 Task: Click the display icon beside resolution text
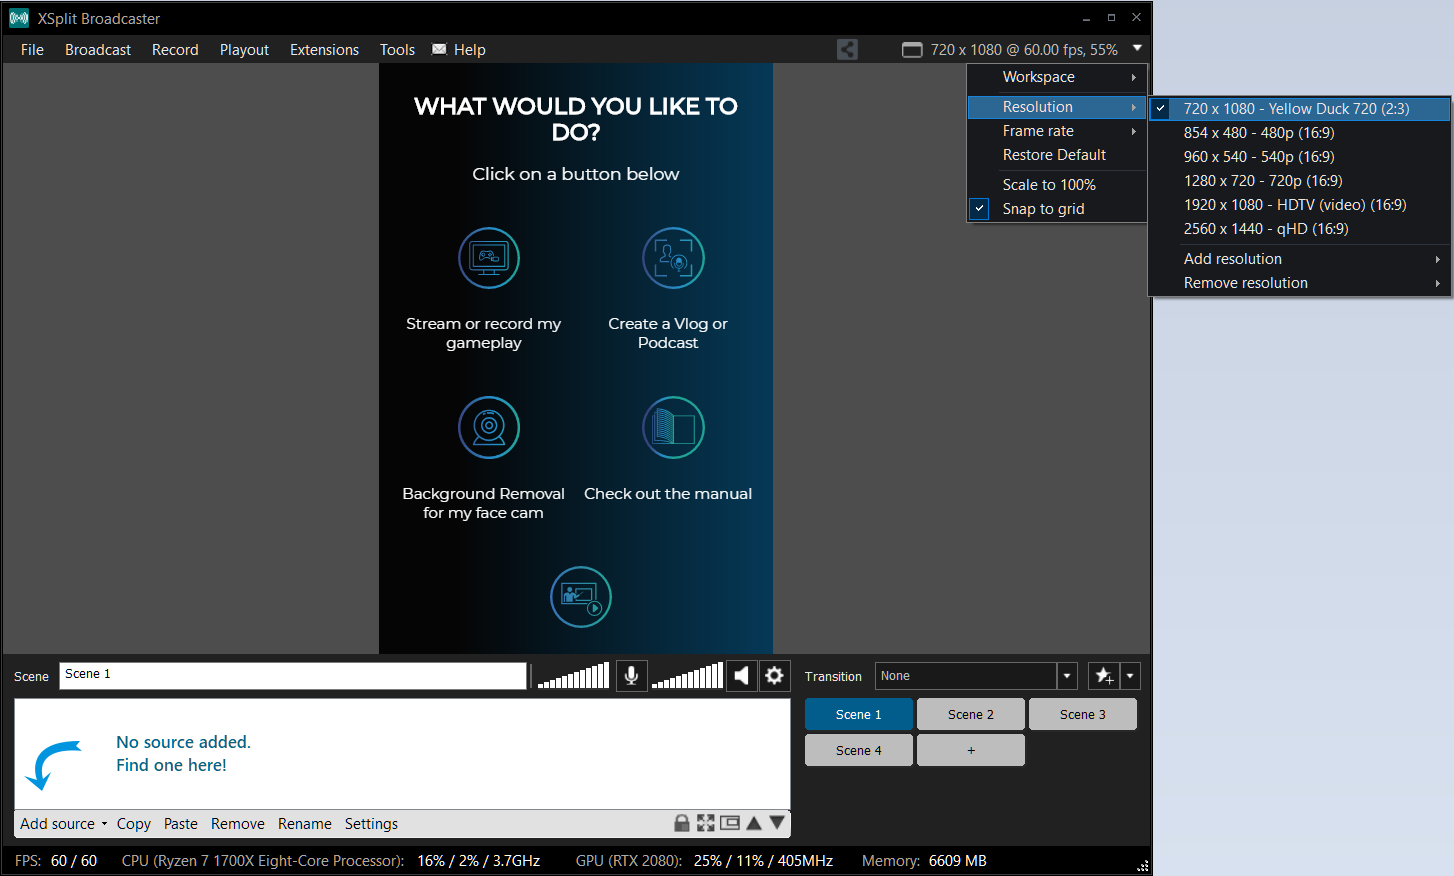pyautogui.click(x=912, y=50)
